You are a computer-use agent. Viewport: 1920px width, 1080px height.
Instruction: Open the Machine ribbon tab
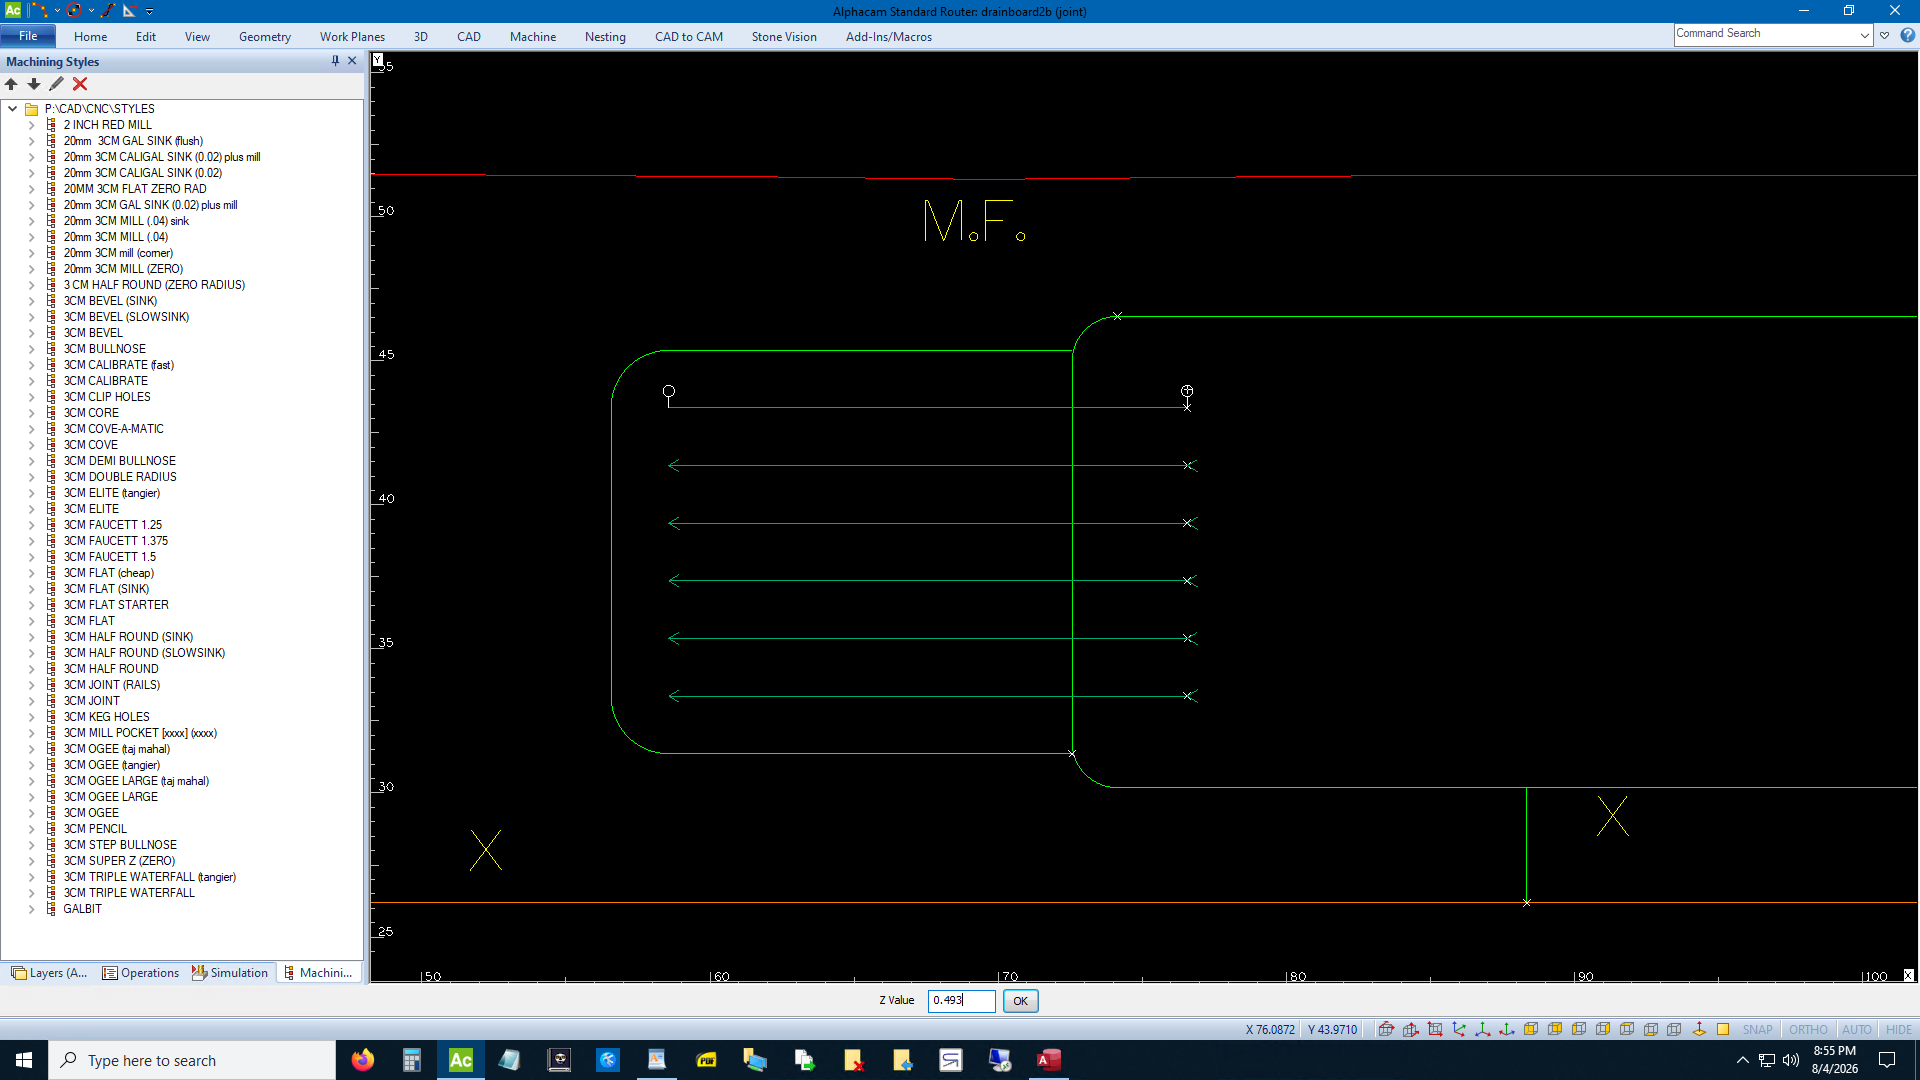(x=532, y=37)
